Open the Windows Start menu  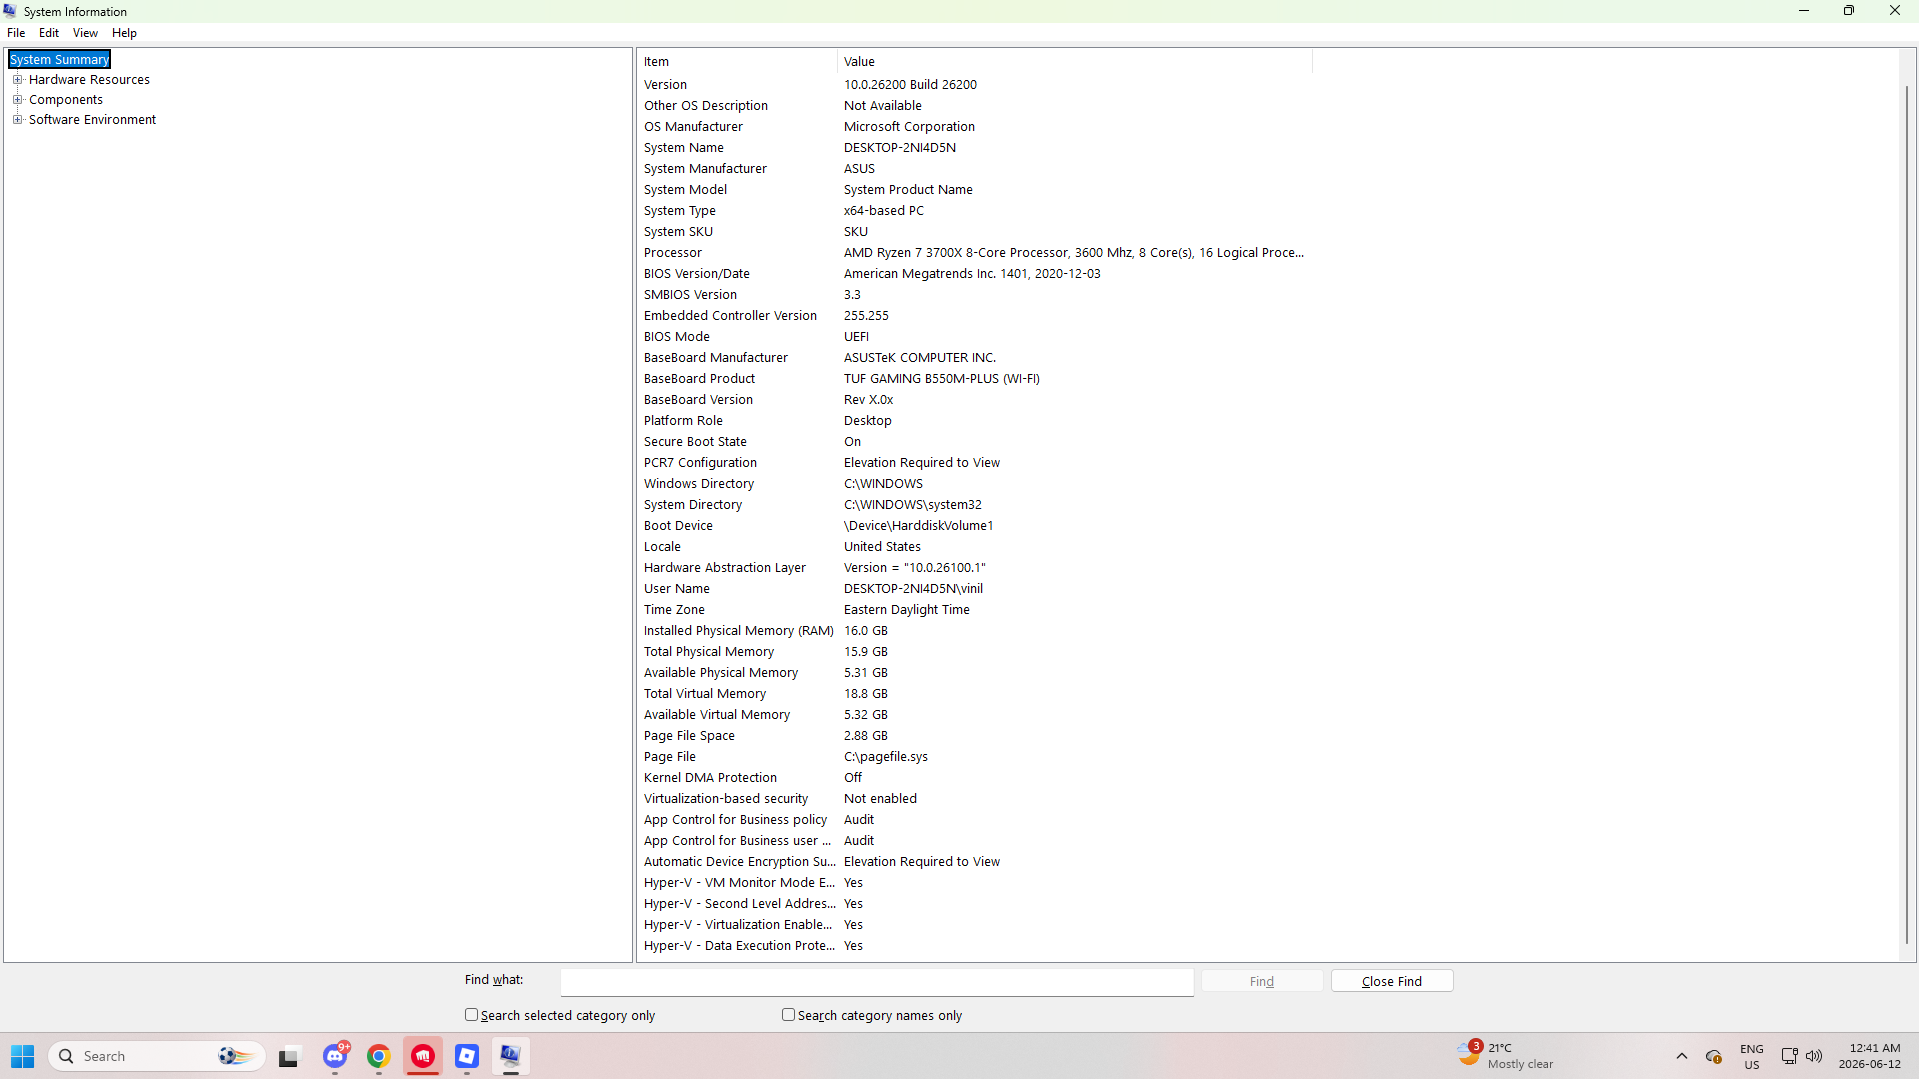coord(23,1056)
